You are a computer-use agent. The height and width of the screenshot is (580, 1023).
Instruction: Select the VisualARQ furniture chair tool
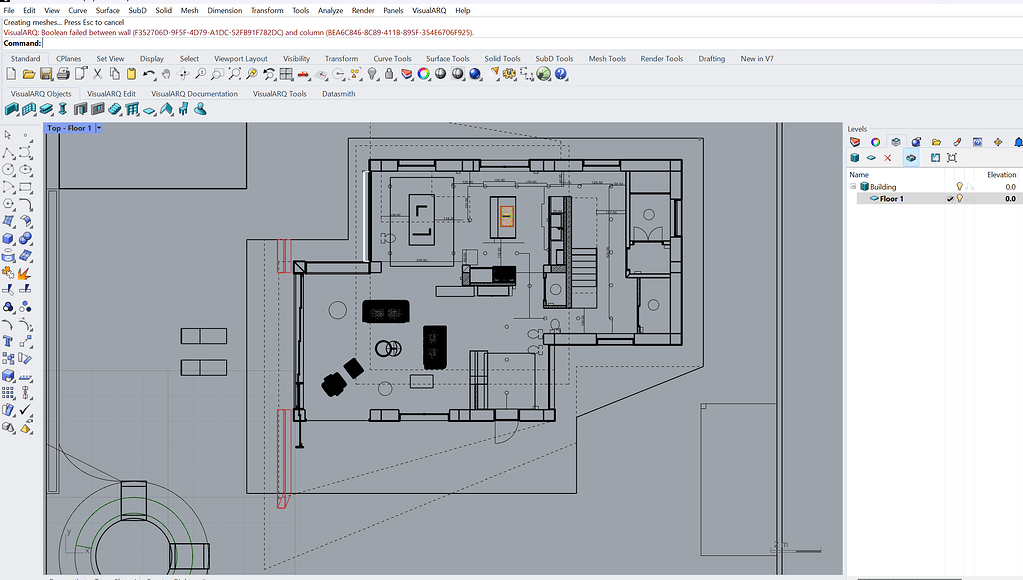click(x=184, y=110)
